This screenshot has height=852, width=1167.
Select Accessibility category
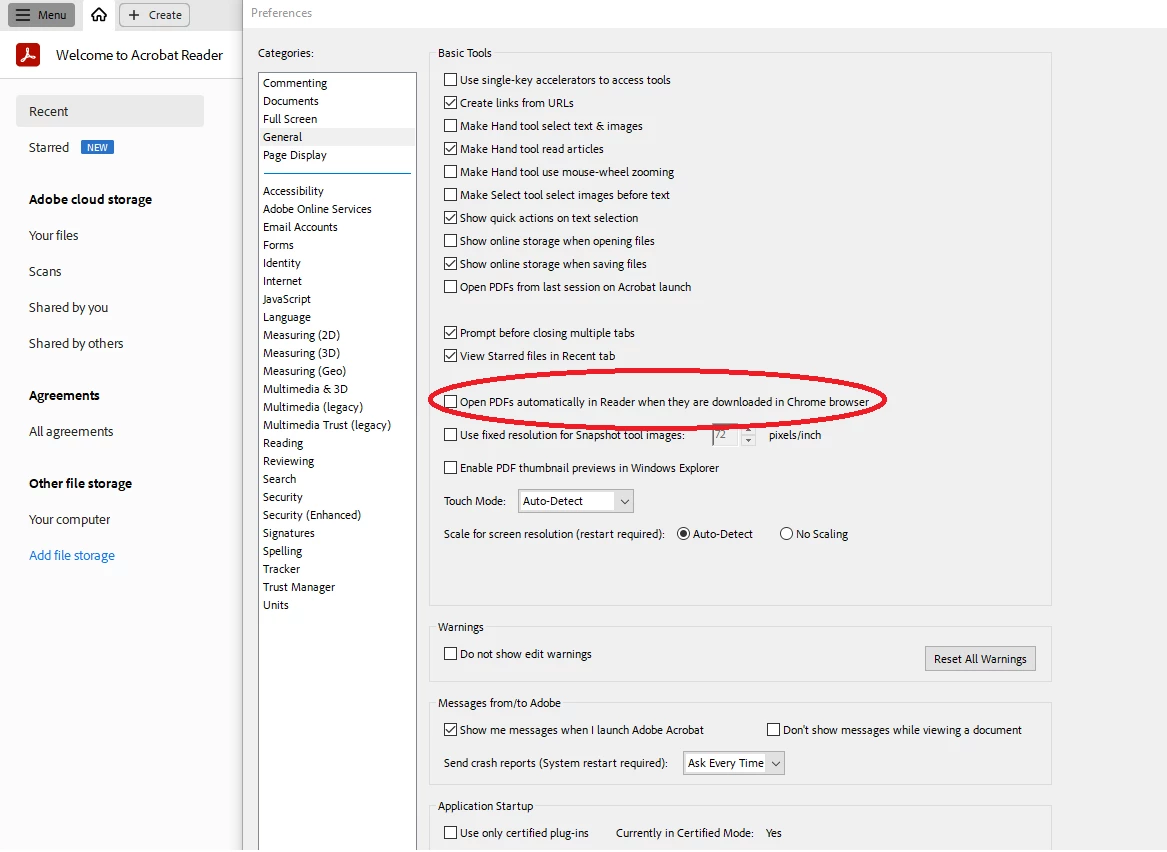(x=293, y=190)
